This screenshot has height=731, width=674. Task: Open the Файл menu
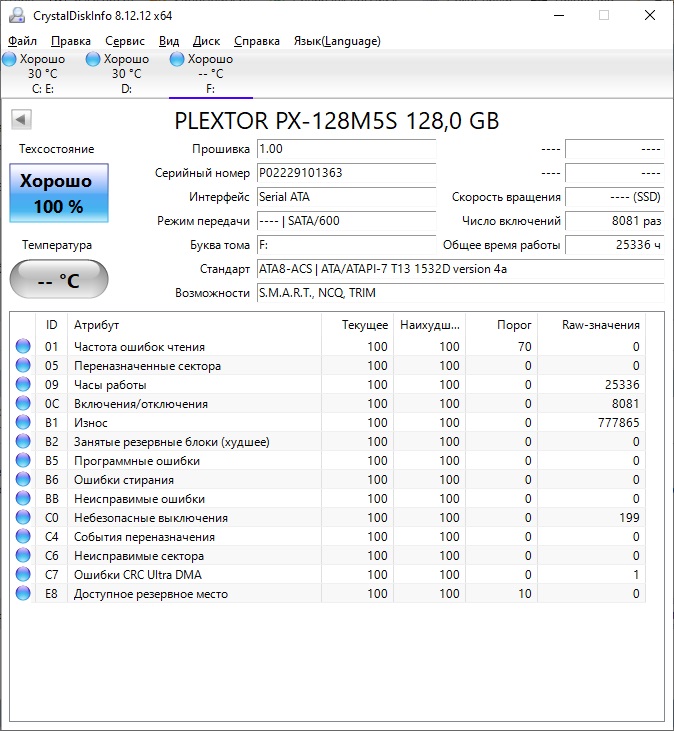coord(22,41)
